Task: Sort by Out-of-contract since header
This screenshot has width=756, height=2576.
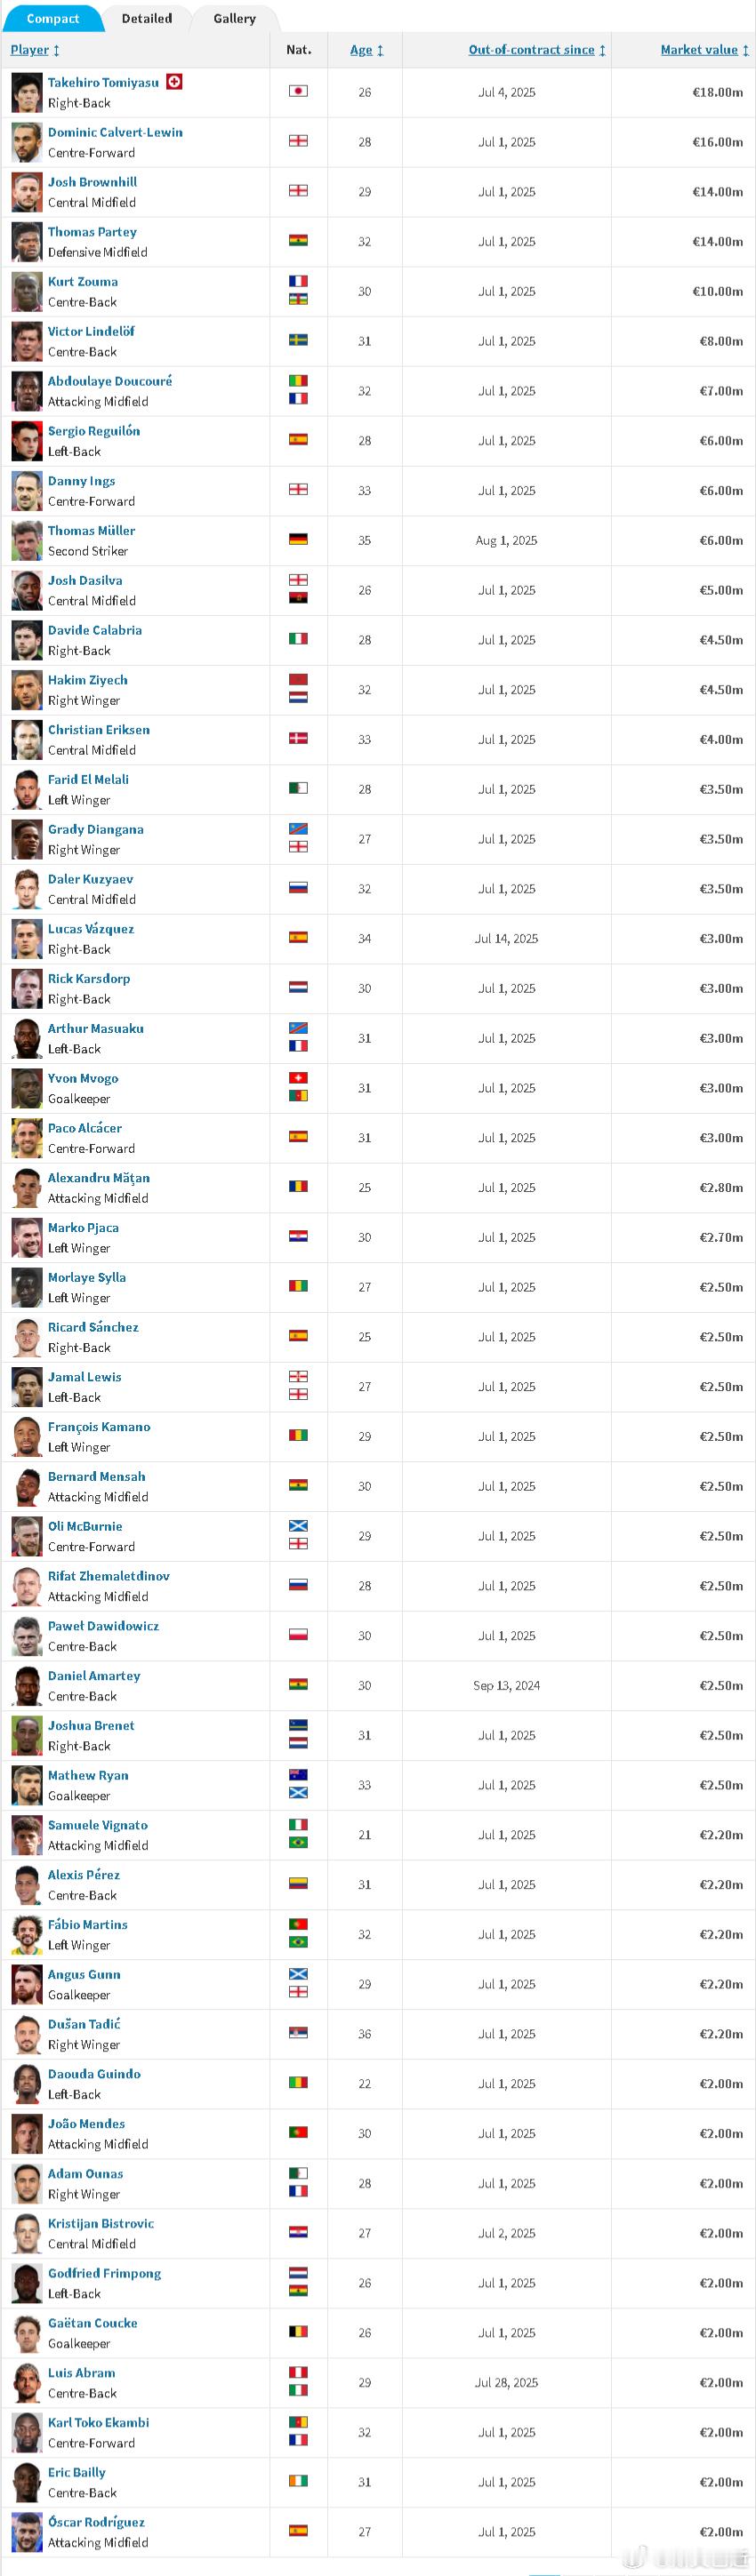Action: pyautogui.click(x=537, y=50)
